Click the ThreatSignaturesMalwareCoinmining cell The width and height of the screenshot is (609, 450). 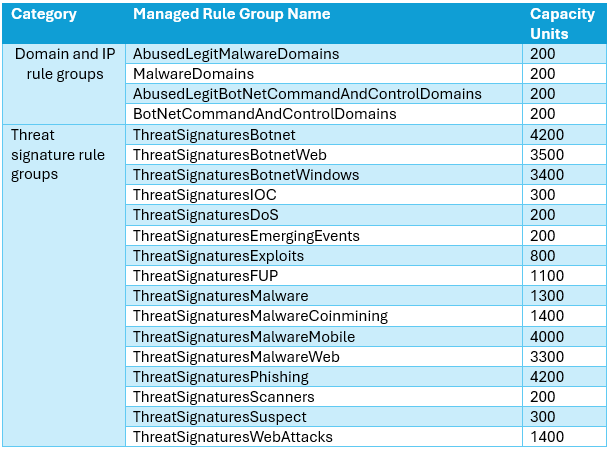pyautogui.click(x=260, y=316)
